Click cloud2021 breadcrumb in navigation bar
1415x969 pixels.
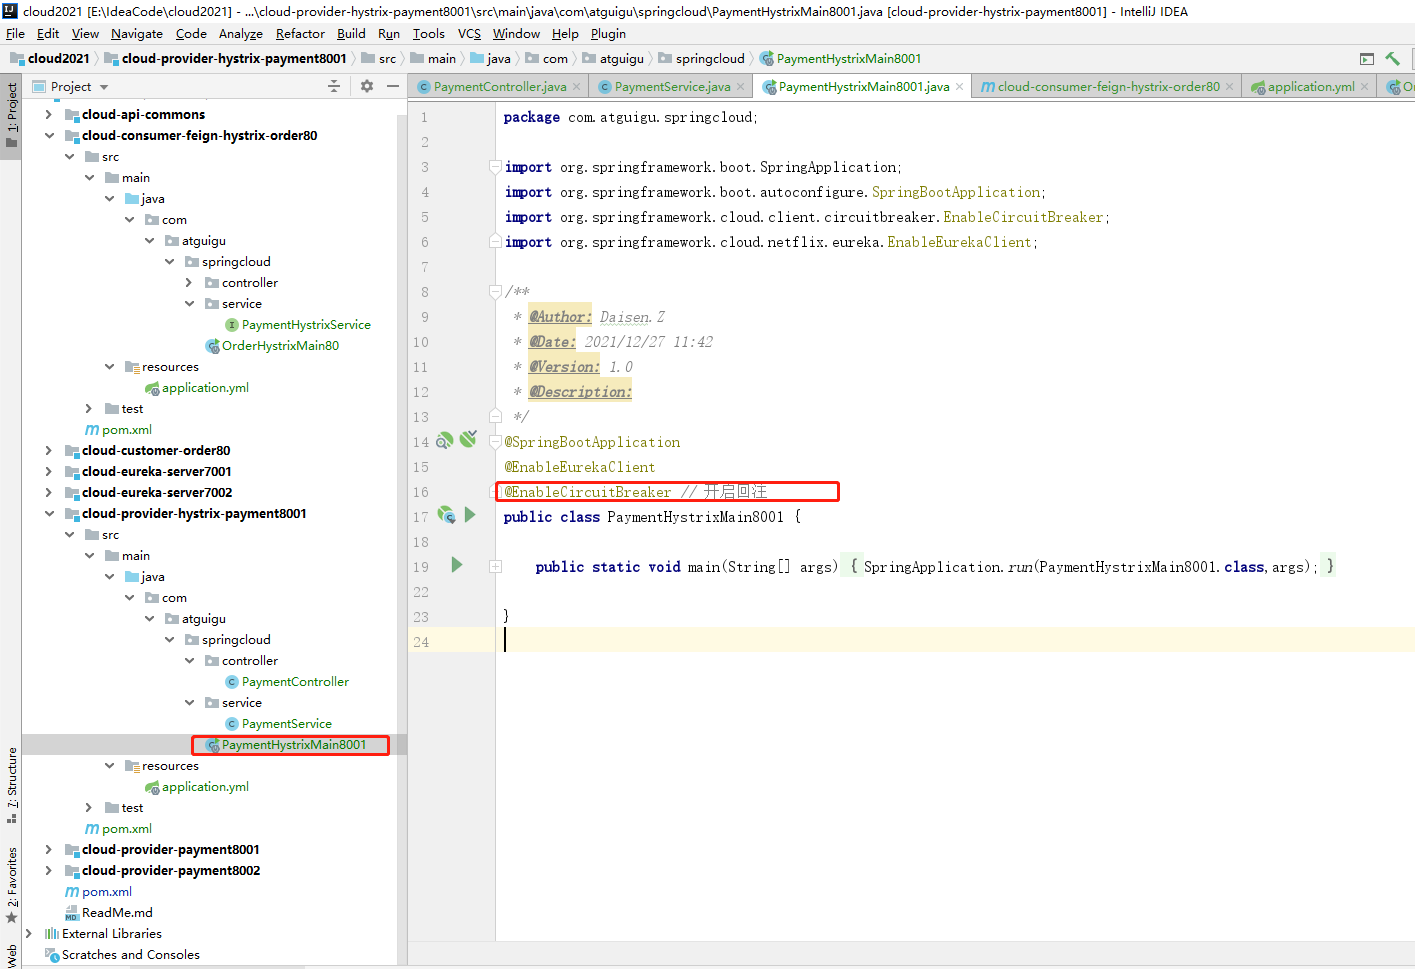[x=50, y=59]
